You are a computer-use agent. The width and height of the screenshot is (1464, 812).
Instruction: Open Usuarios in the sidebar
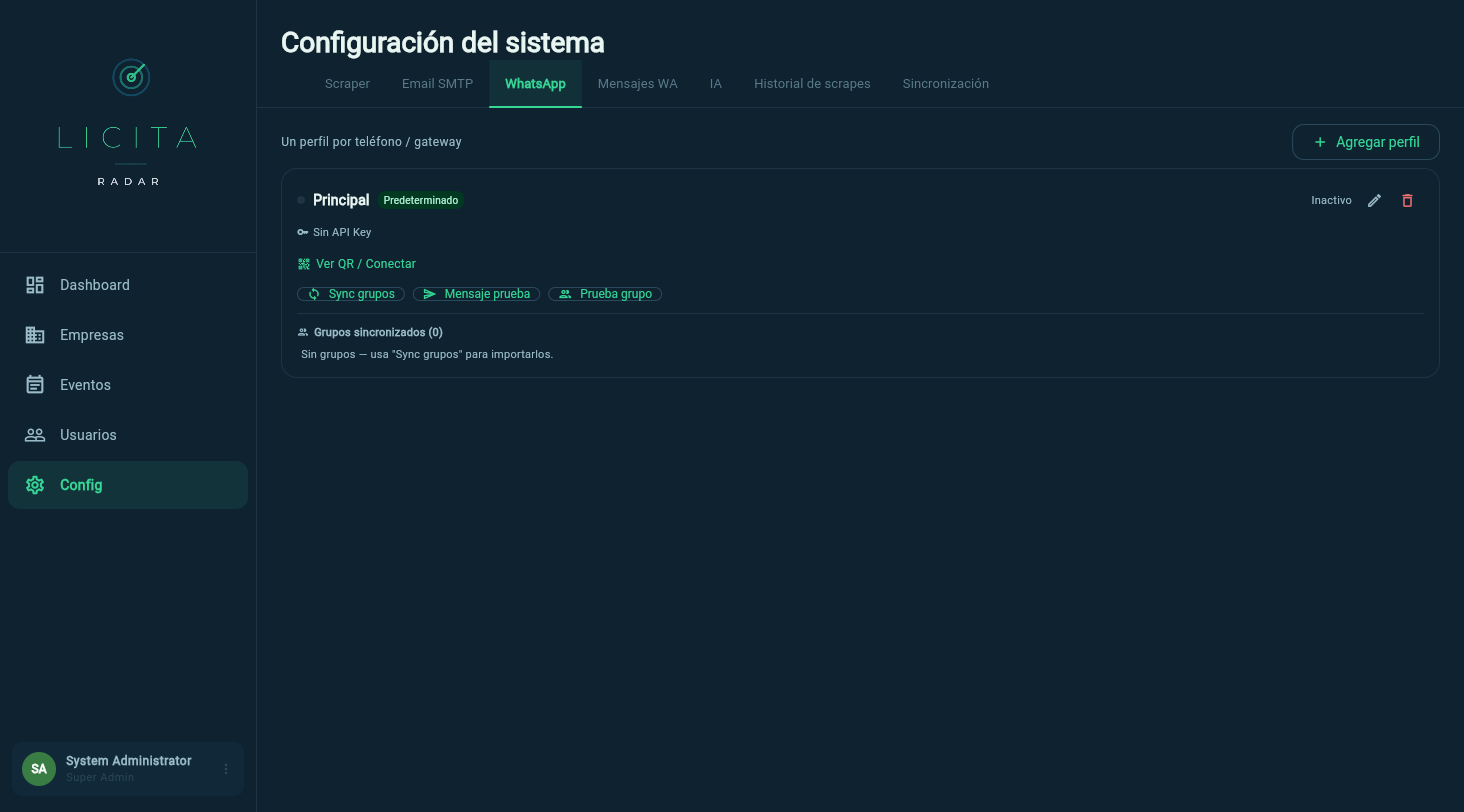[128, 435]
